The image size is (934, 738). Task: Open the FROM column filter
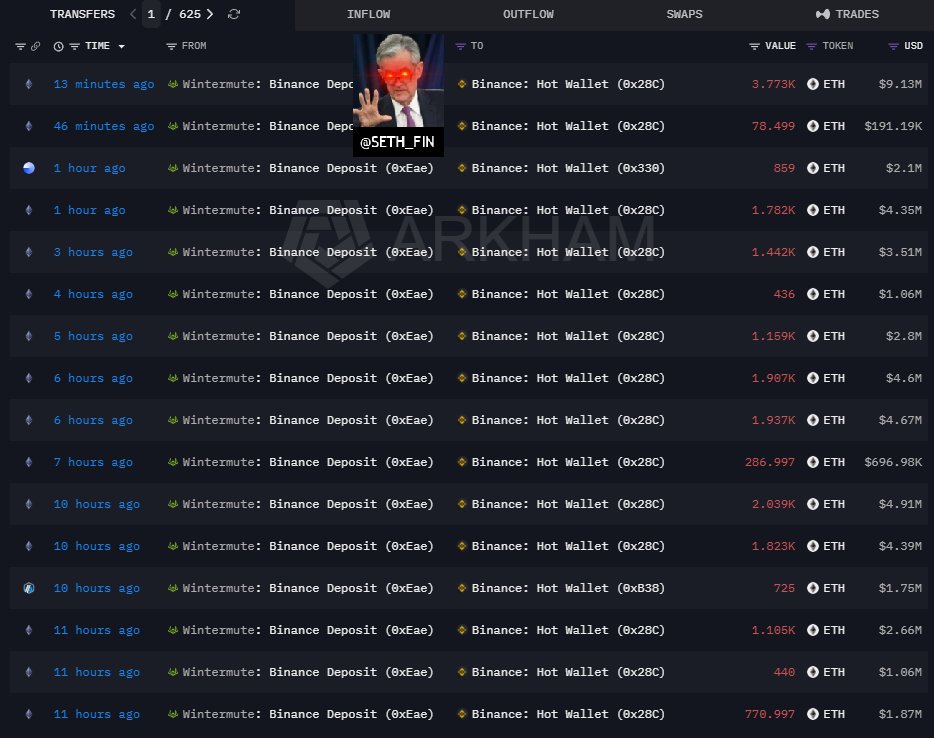point(172,46)
